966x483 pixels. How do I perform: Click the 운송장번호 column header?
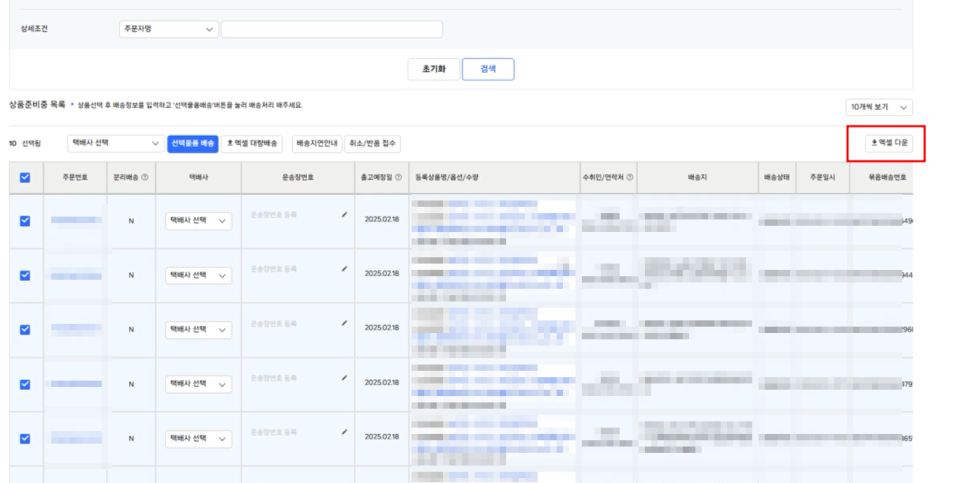pos(298,177)
